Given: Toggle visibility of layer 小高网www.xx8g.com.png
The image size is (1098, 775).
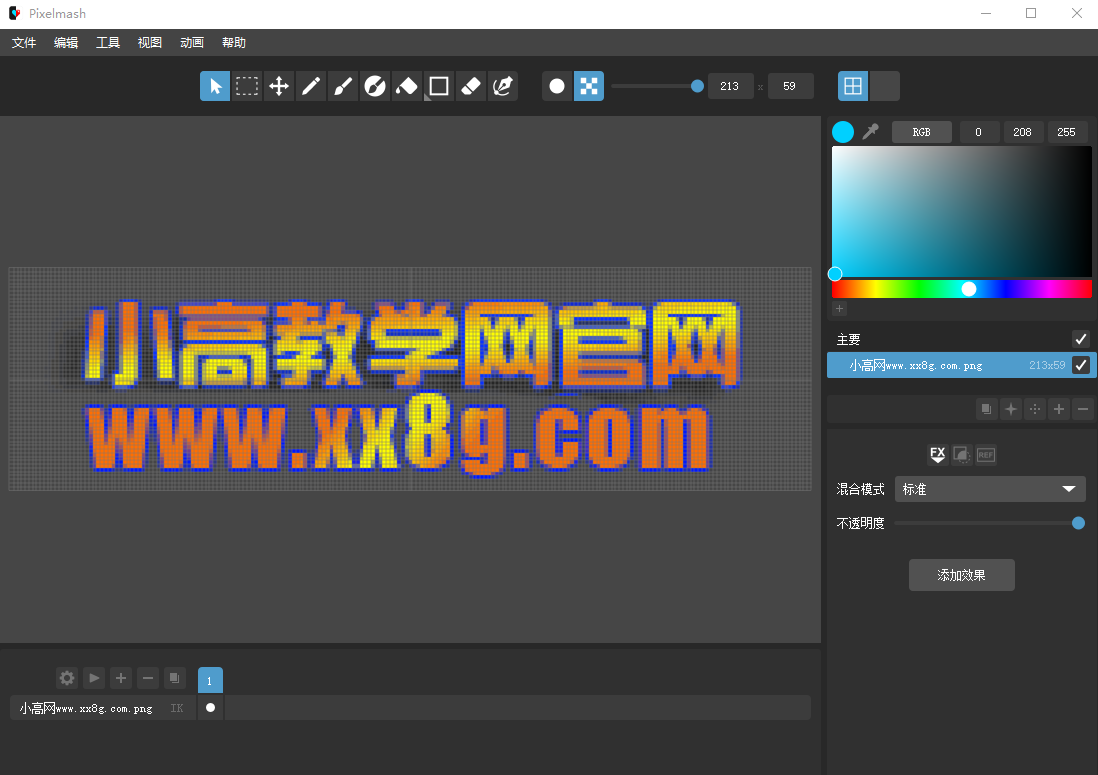Looking at the screenshot, I should (1081, 365).
